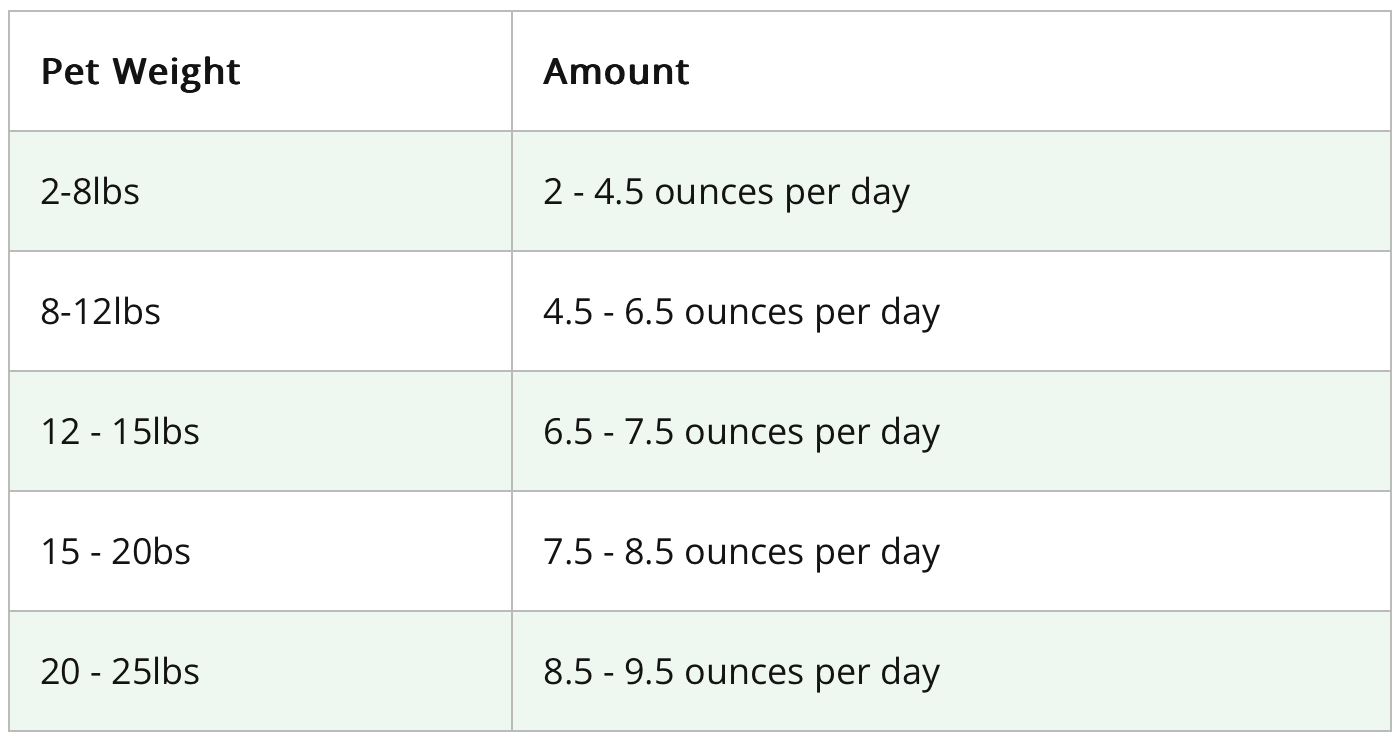Select the 12 - 15lbs weight cell
The image size is (1400, 748).
(x=120, y=431)
